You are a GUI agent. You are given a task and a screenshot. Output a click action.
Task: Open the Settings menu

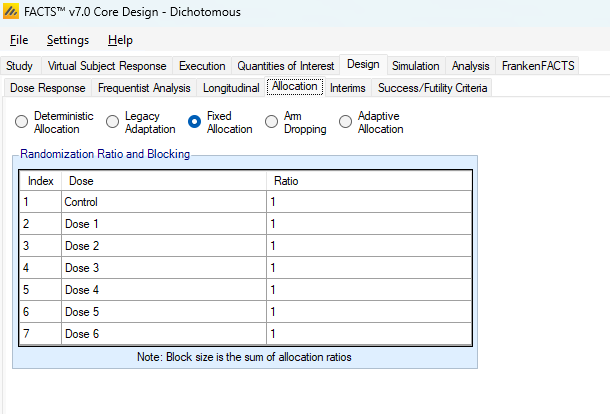tap(67, 40)
